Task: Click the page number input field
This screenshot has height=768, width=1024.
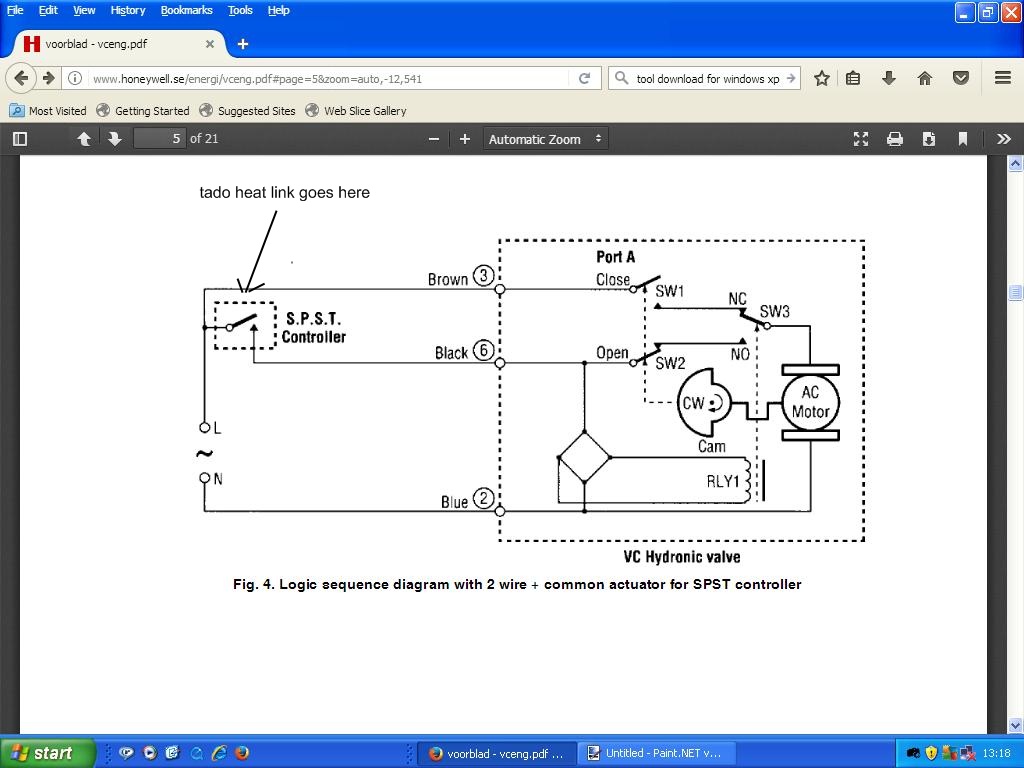Action: click(160, 139)
